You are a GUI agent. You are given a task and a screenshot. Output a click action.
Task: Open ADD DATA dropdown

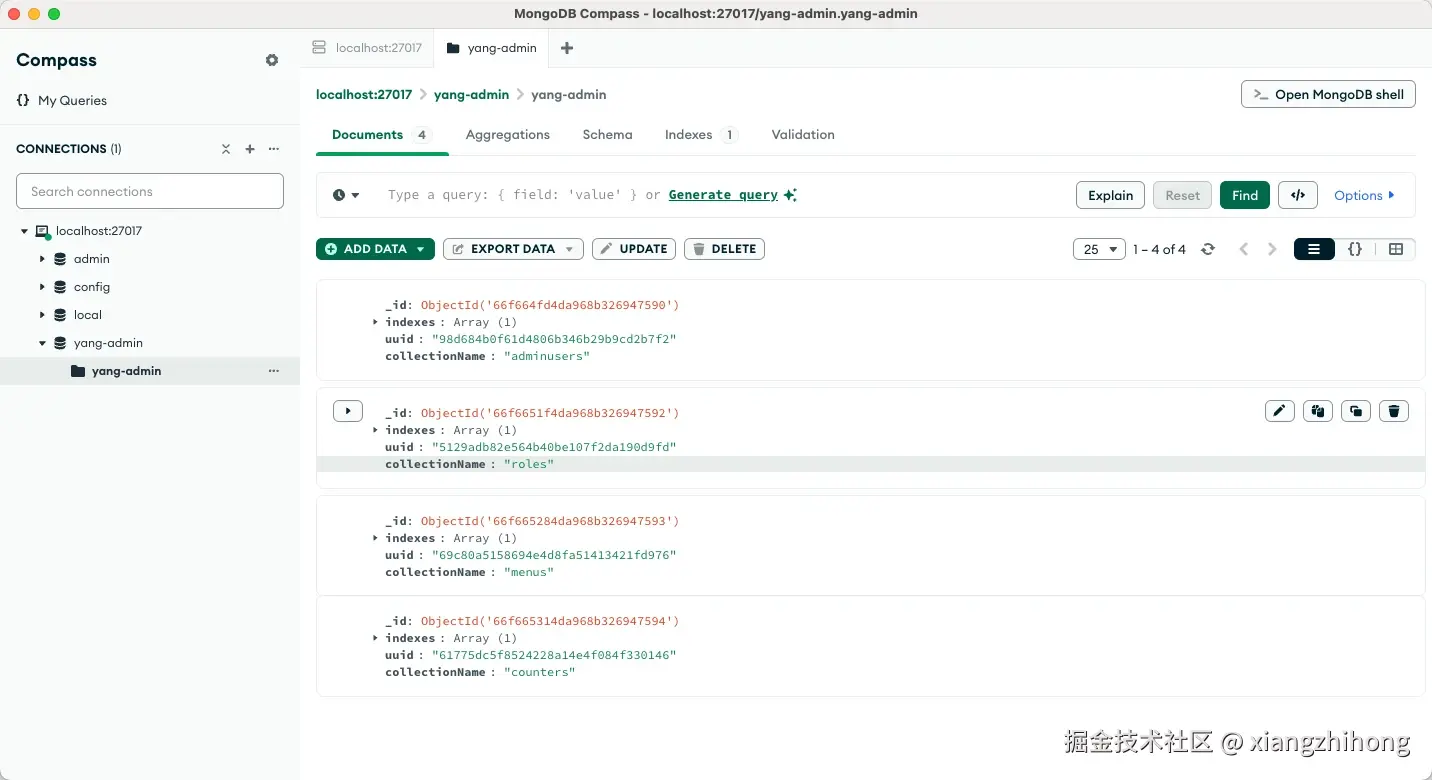tap(375, 249)
